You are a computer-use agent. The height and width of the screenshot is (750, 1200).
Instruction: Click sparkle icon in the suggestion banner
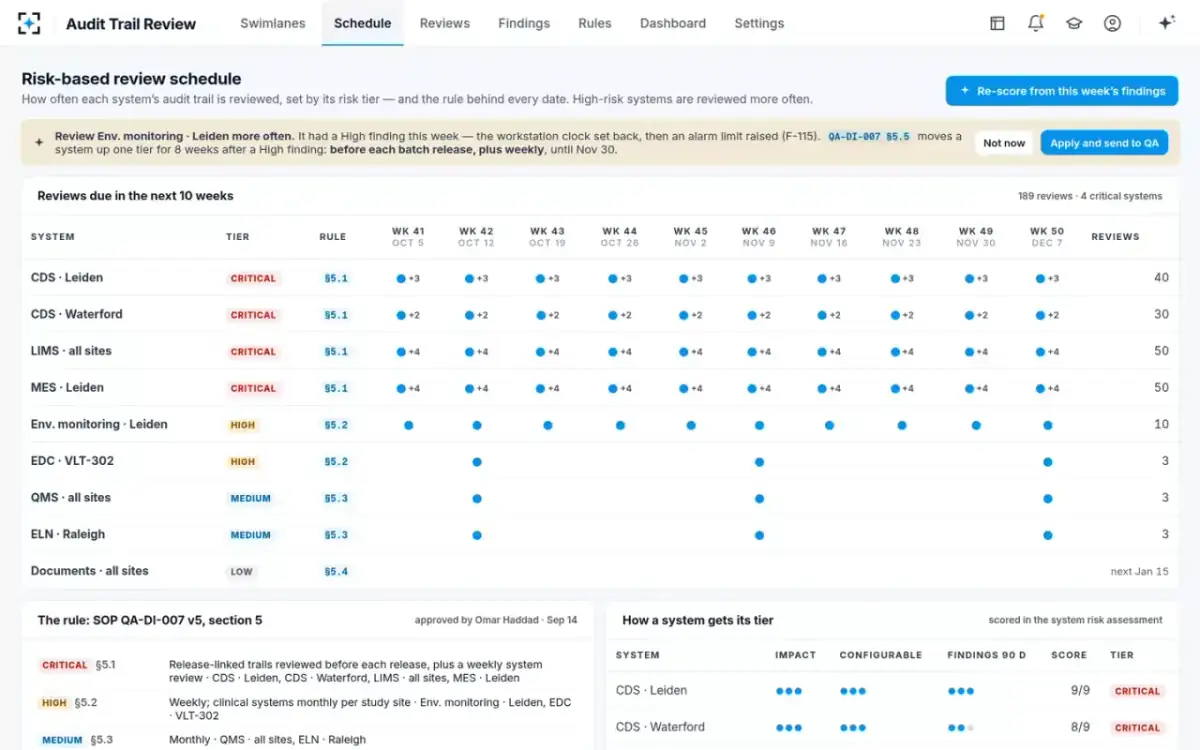(39, 143)
